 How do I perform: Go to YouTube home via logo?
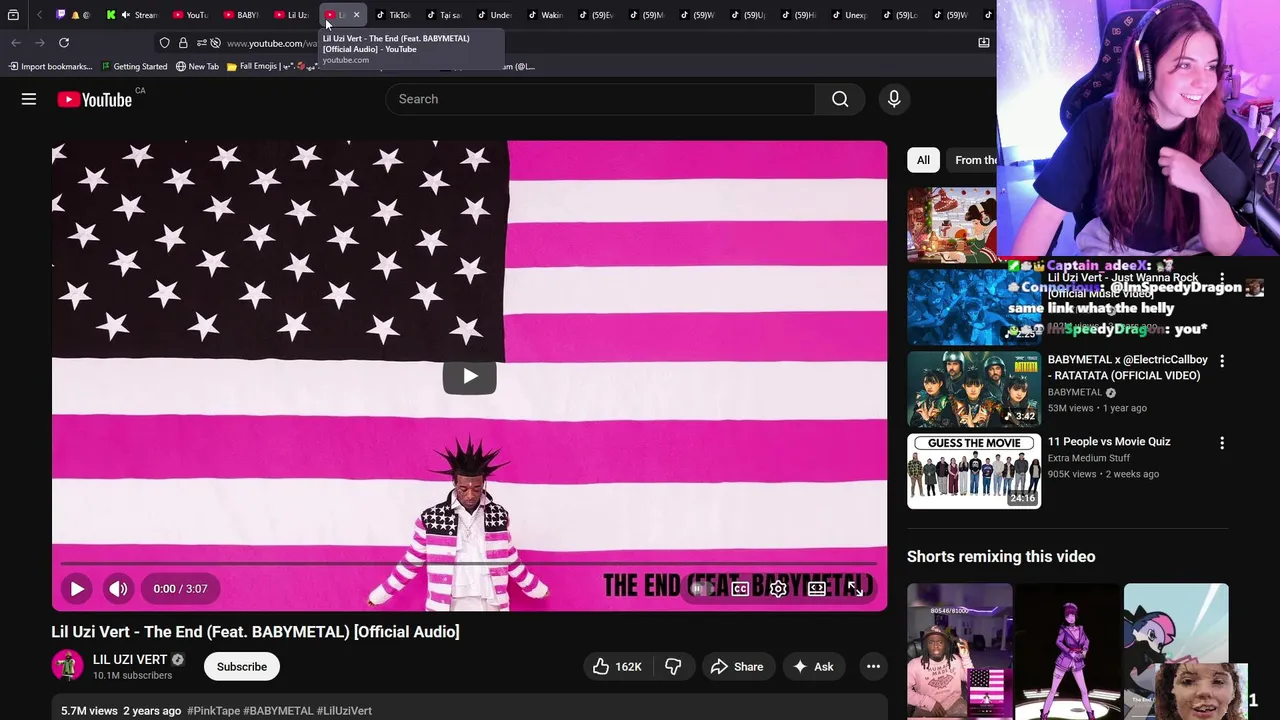coord(94,99)
